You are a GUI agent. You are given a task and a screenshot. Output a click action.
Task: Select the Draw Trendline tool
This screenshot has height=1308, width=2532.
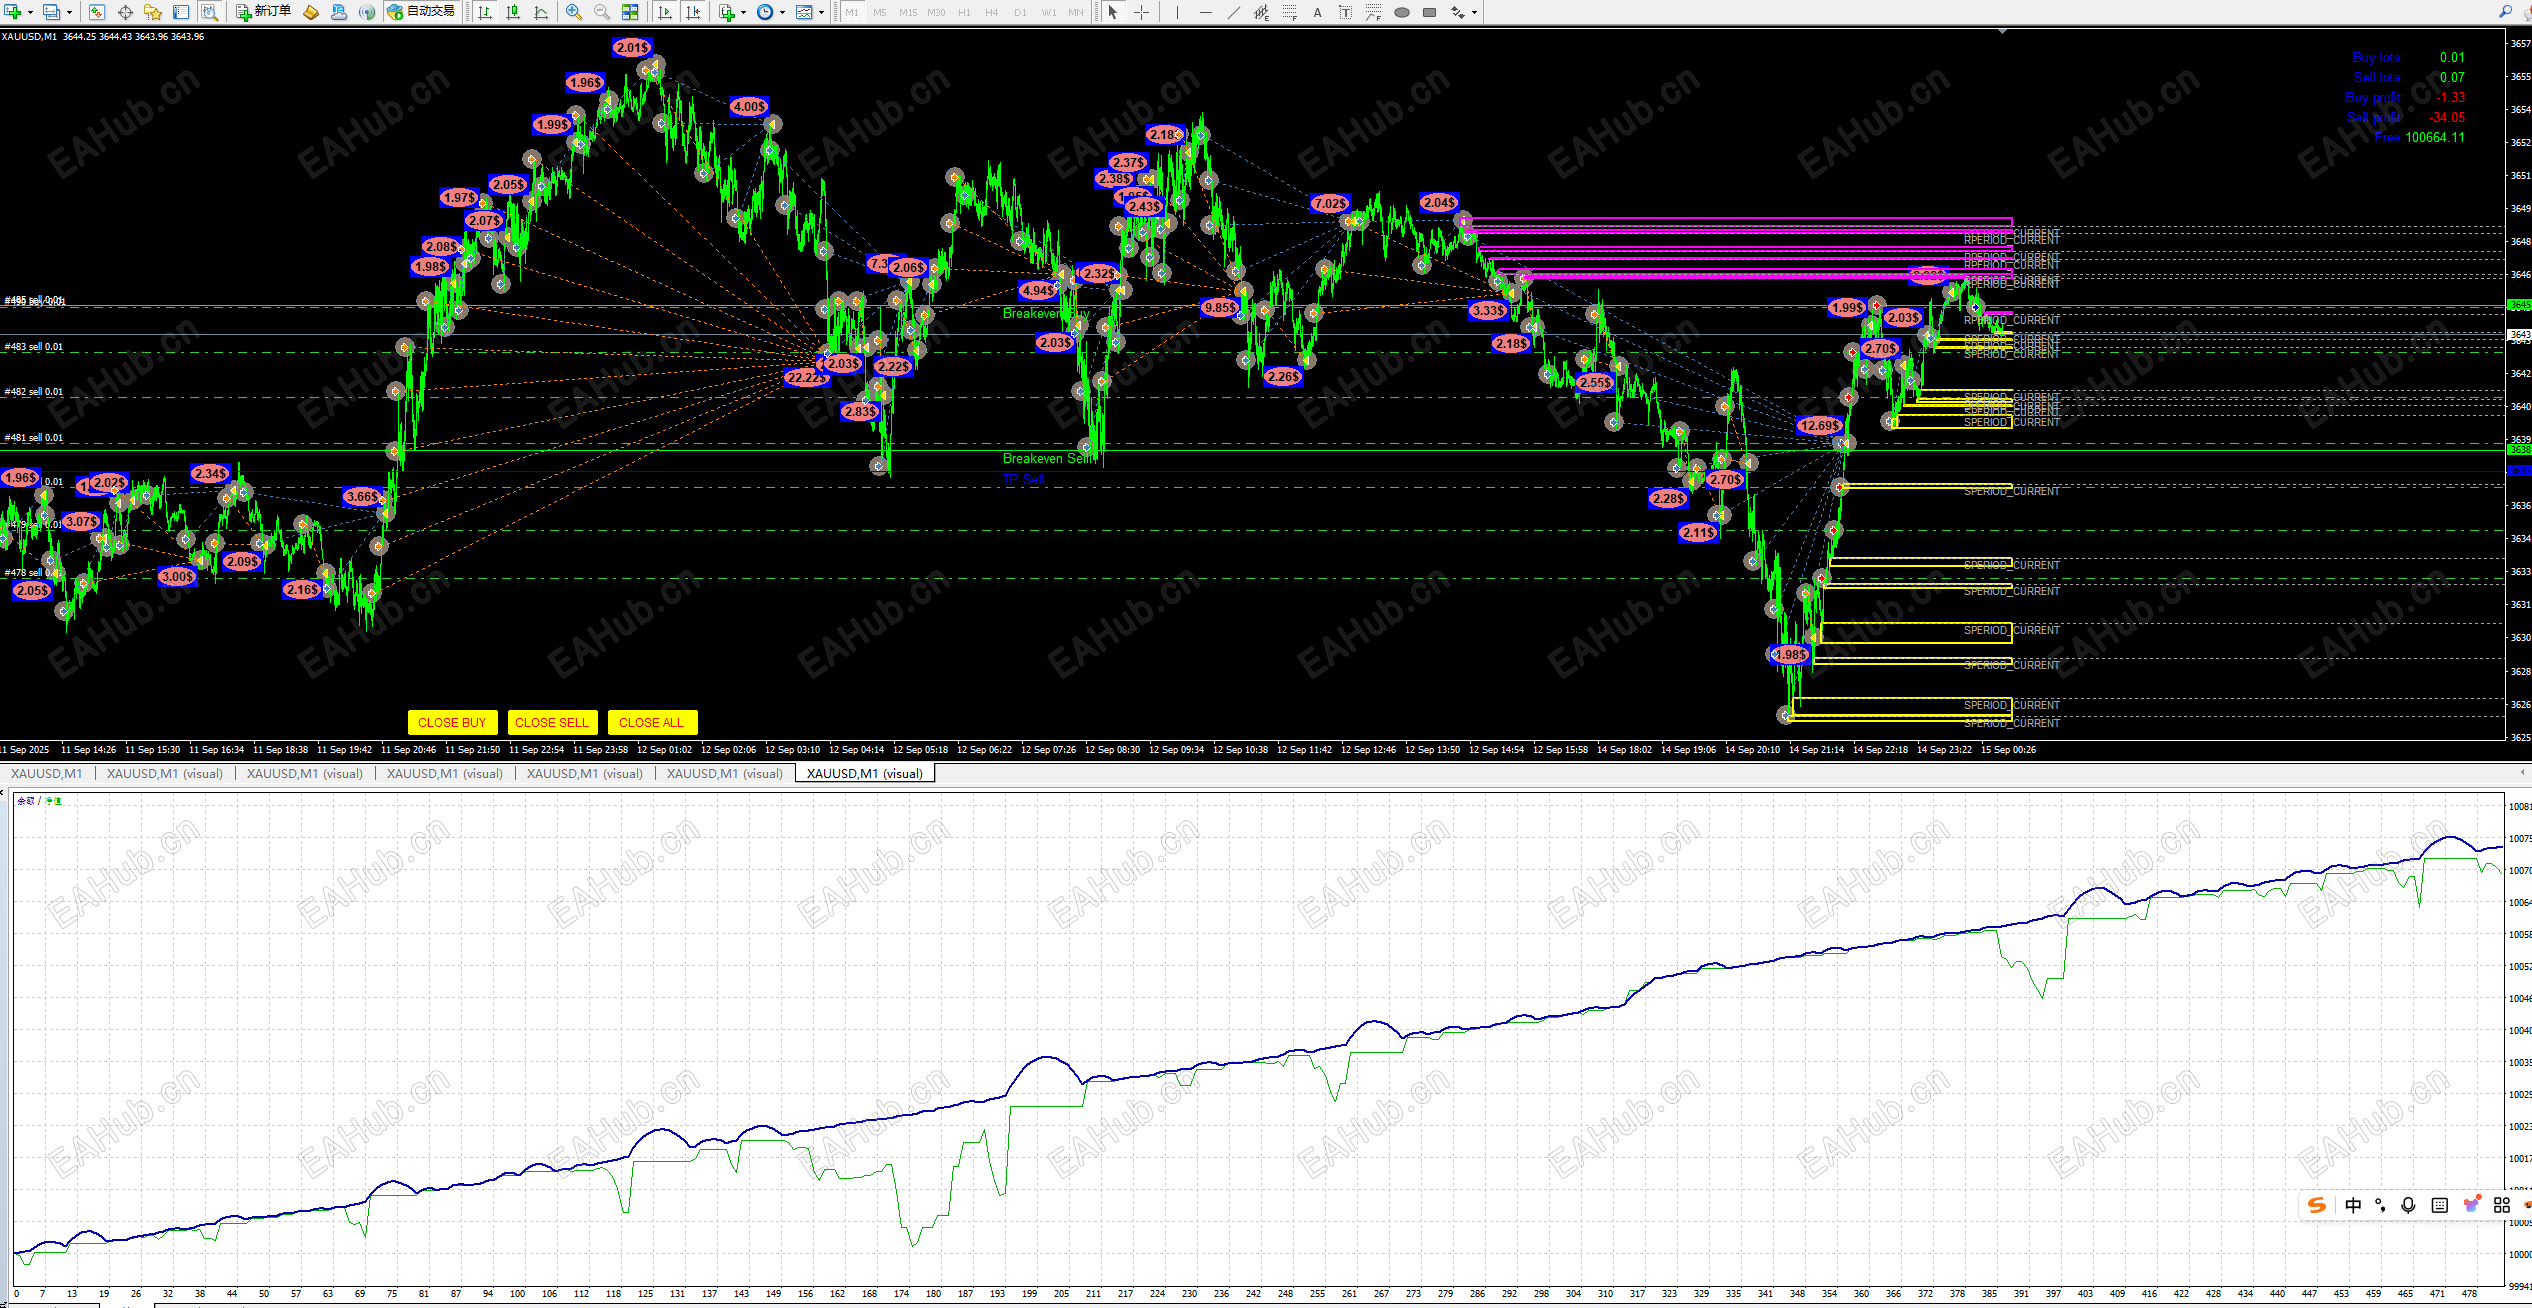click(1233, 12)
